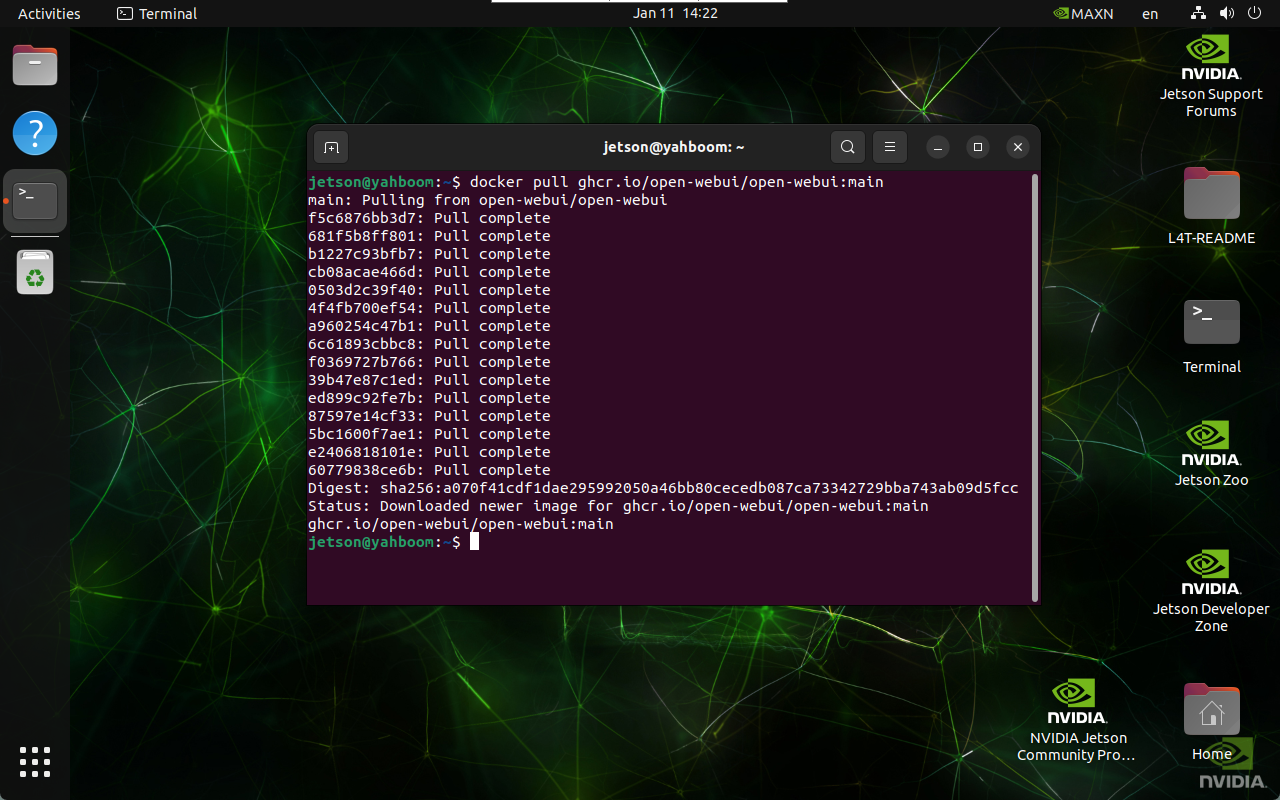This screenshot has height=800, width=1280.
Task: Click the terminal search icon
Action: (x=847, y=147)
